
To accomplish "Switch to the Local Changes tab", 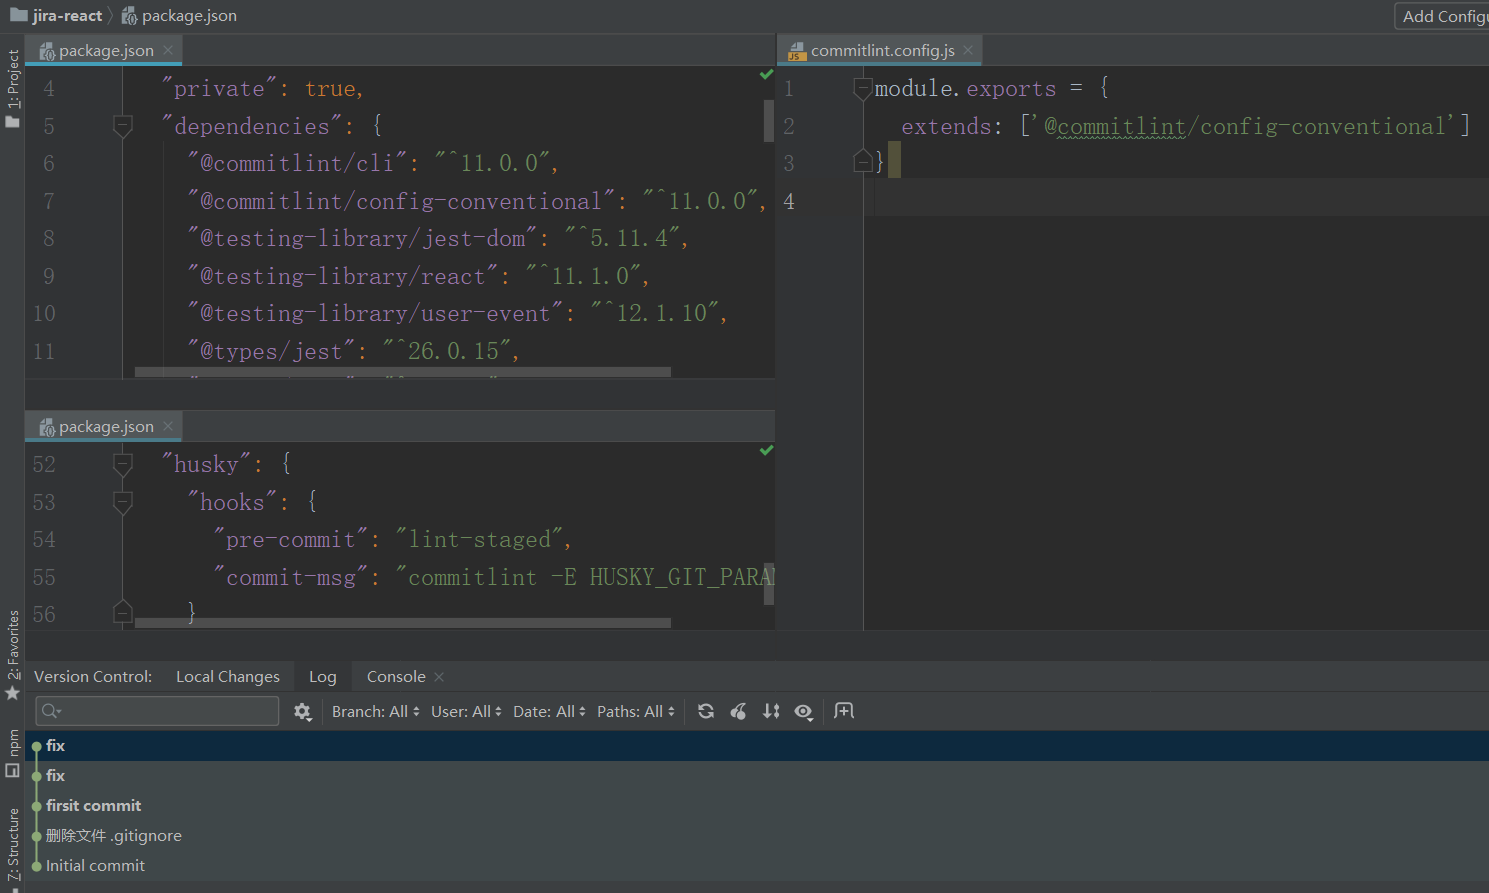I will [228, 677].
